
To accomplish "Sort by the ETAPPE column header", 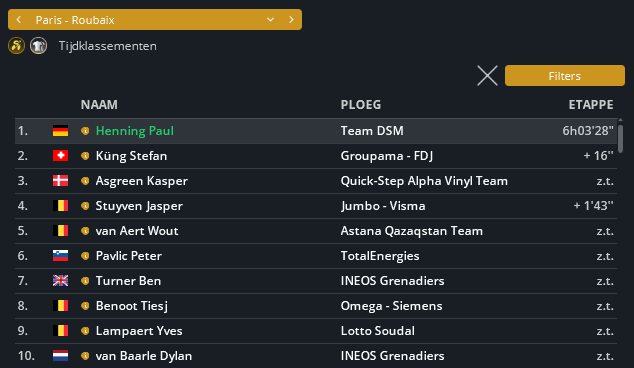I will point(591,105).
